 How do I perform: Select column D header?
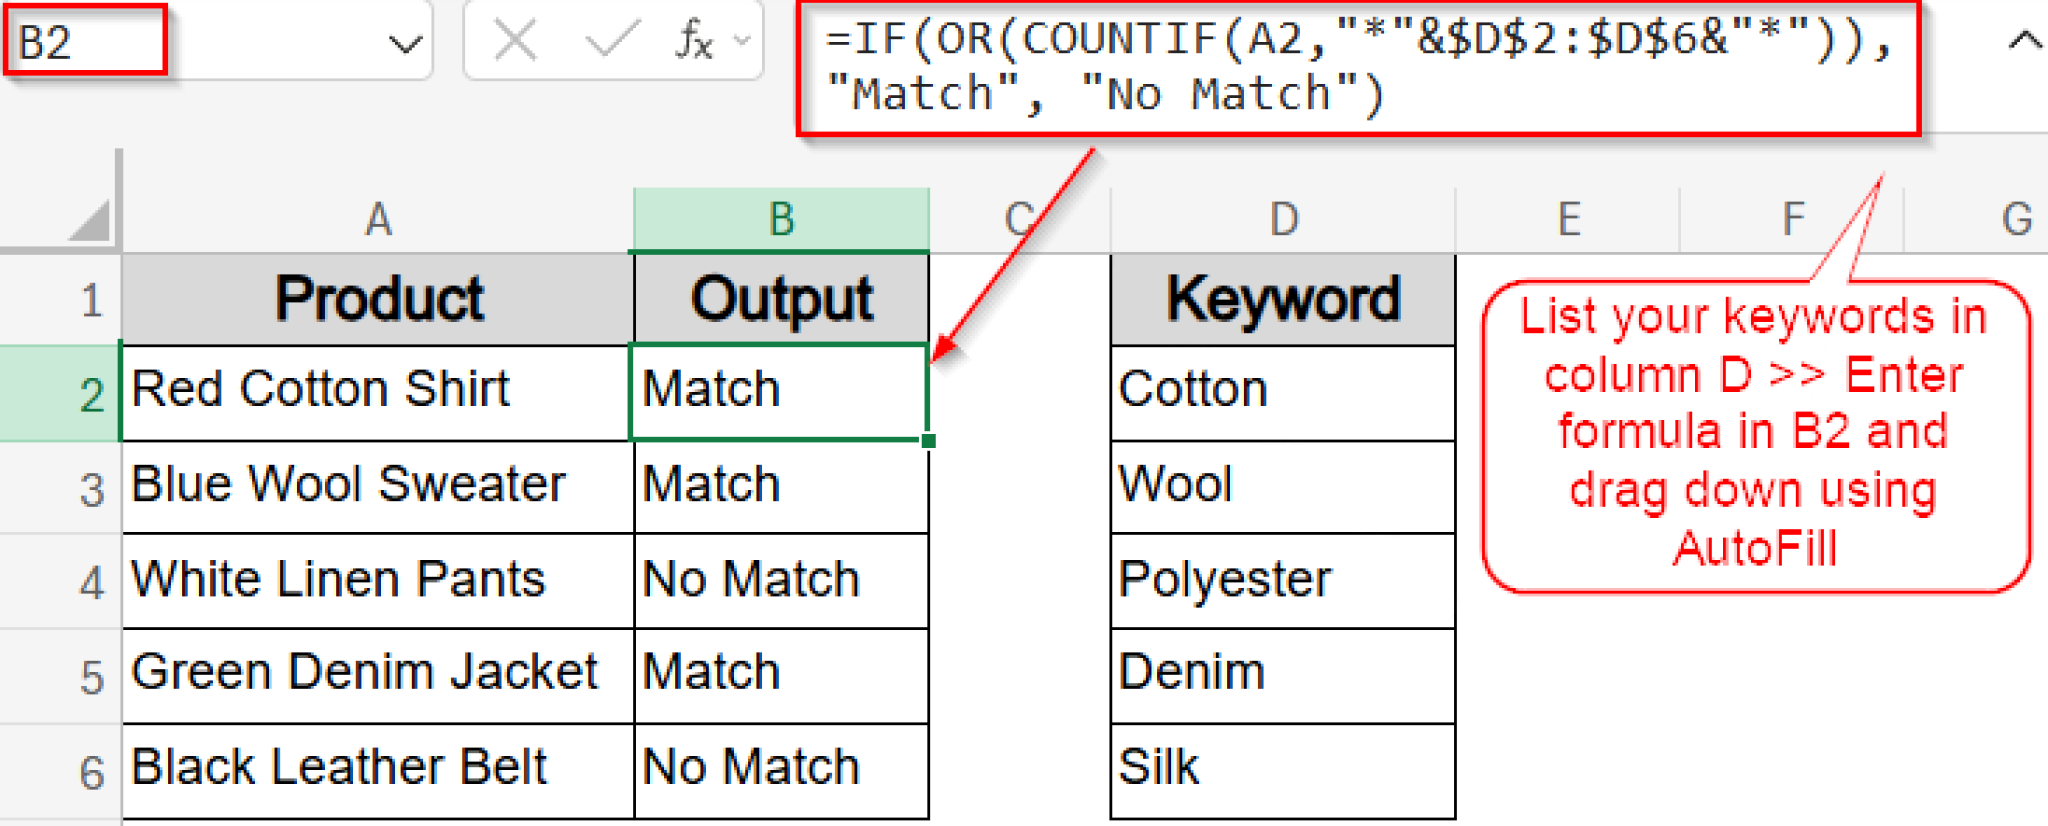click(1283, 218)
